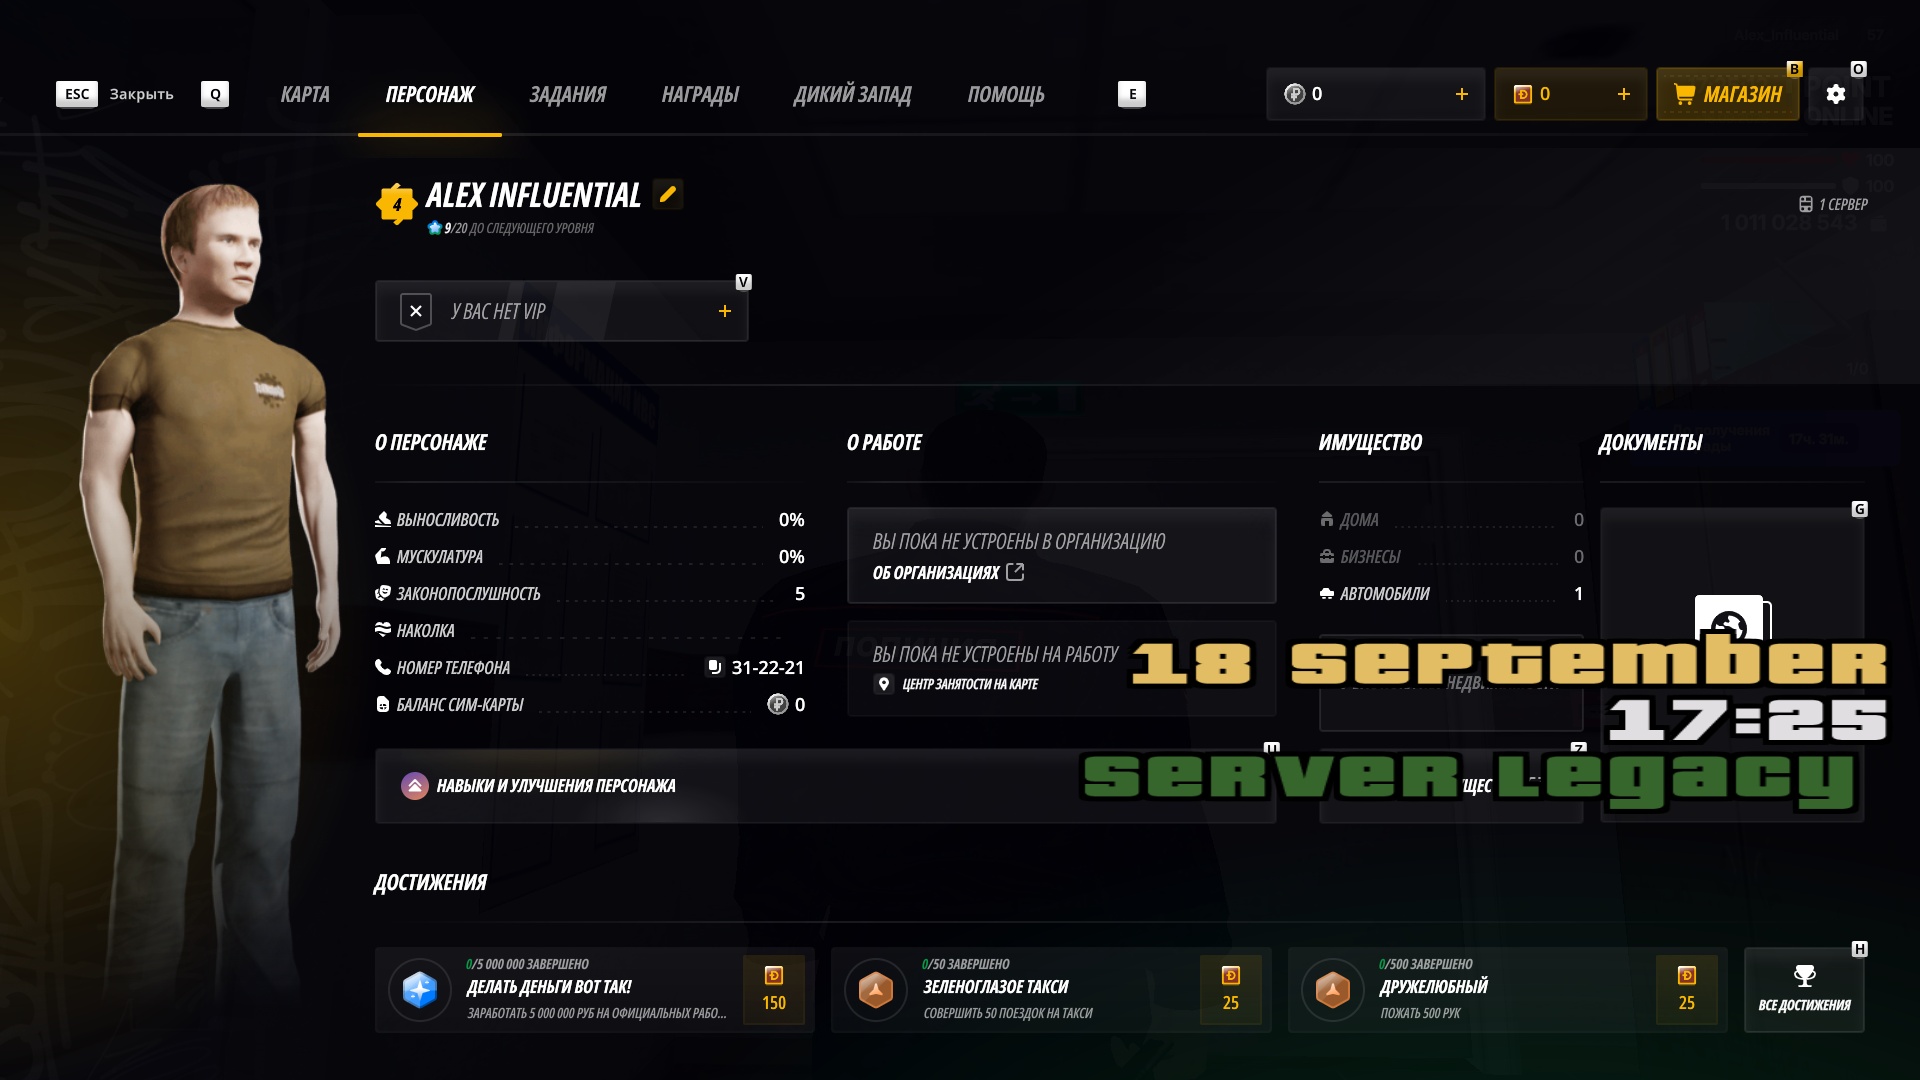1920x1080 pixels.
Task: Click the trophy all-achievements icon
Action: [x=1804, y=976]
